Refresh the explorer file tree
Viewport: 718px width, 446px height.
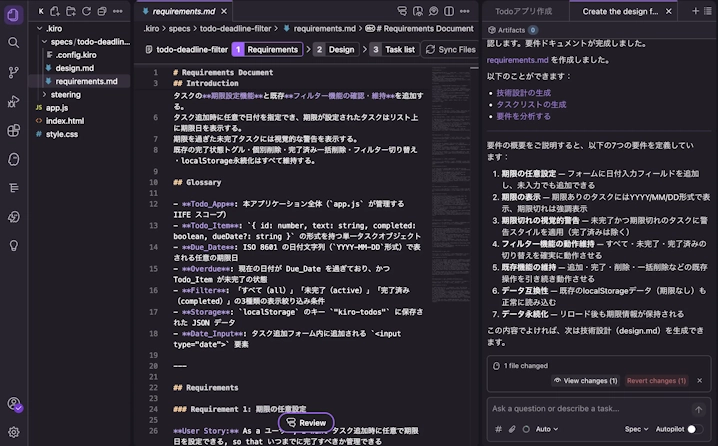click(x=86, y=11)
